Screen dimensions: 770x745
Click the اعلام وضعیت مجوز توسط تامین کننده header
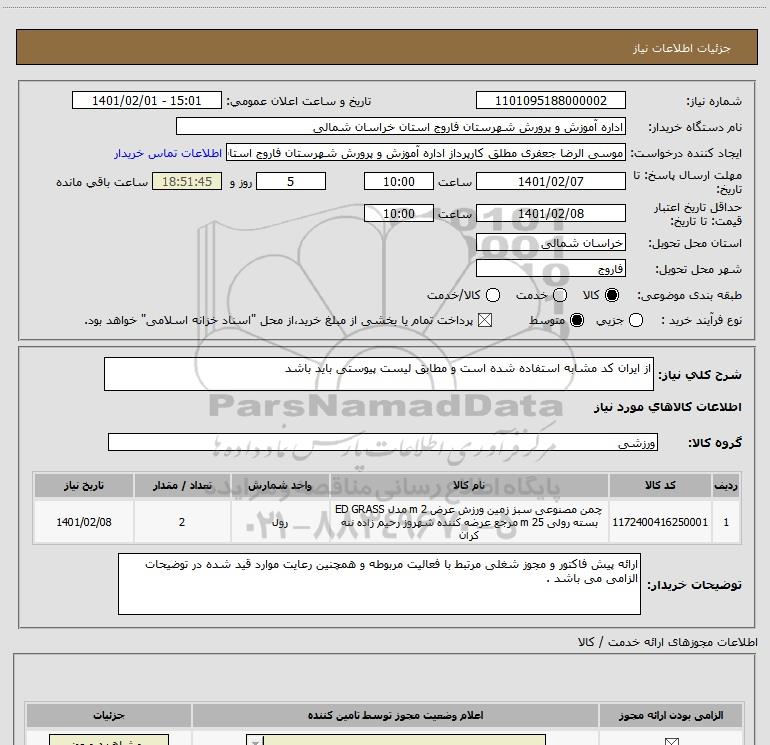(395, 715)
